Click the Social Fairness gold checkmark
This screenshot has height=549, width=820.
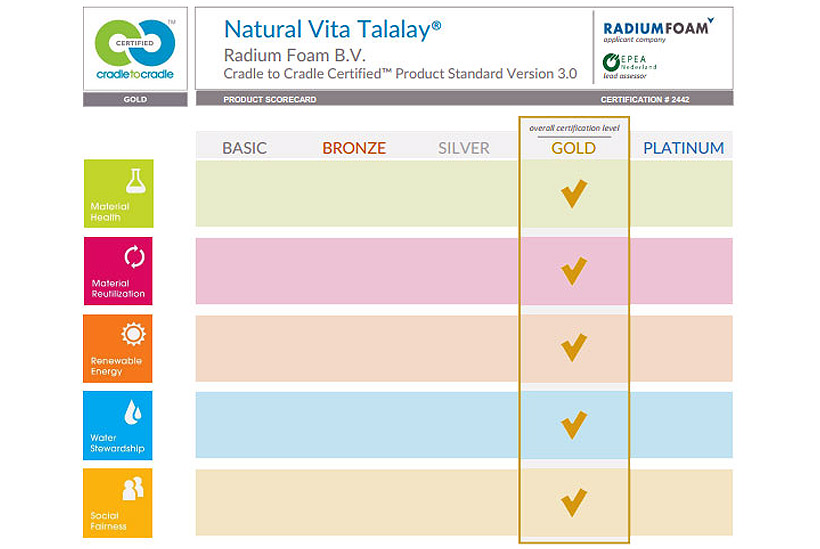click(x=574, y=502)
